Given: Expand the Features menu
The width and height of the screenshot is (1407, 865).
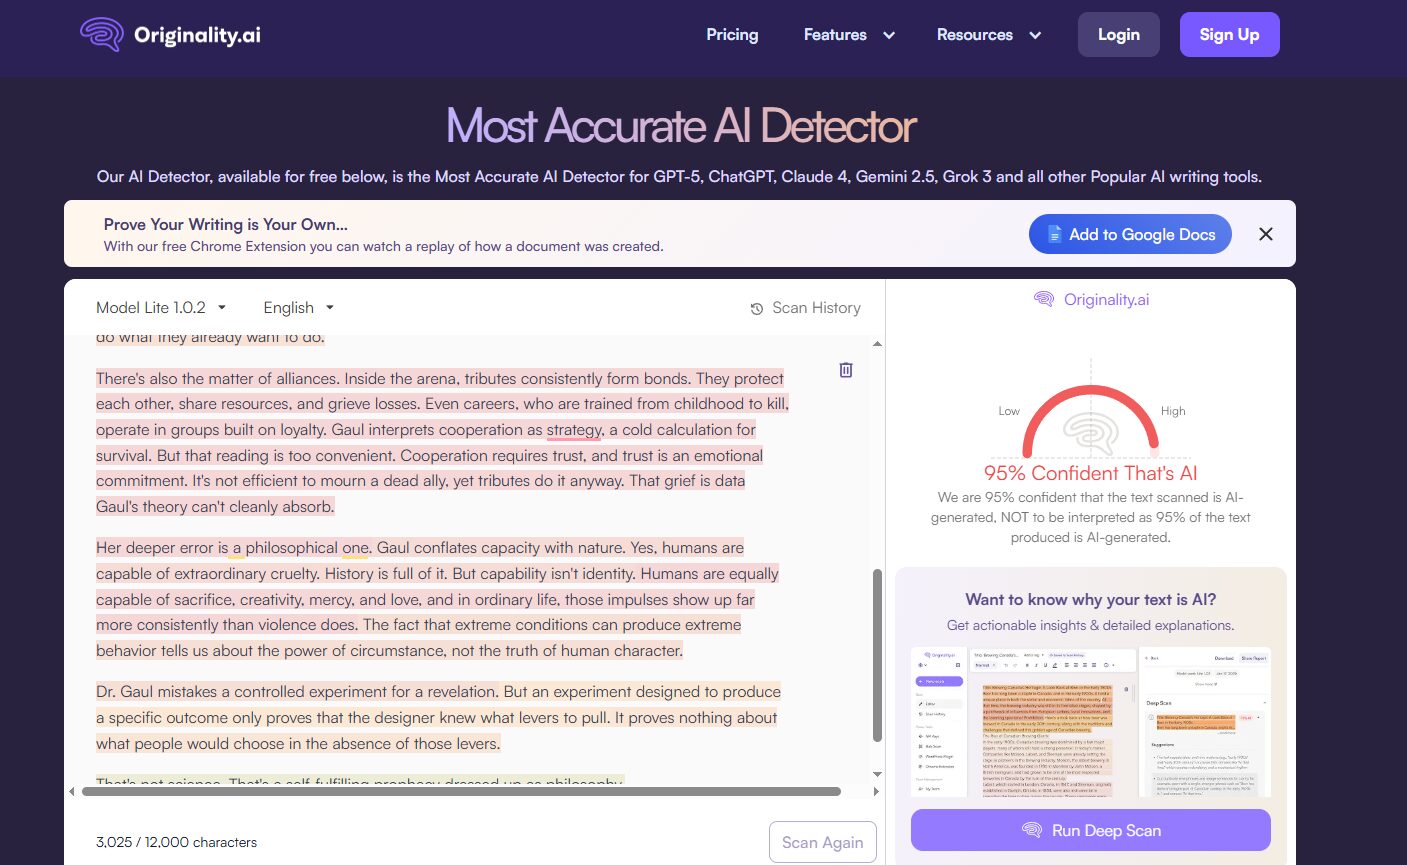Looking at the screenshot, I should [848, 35].
